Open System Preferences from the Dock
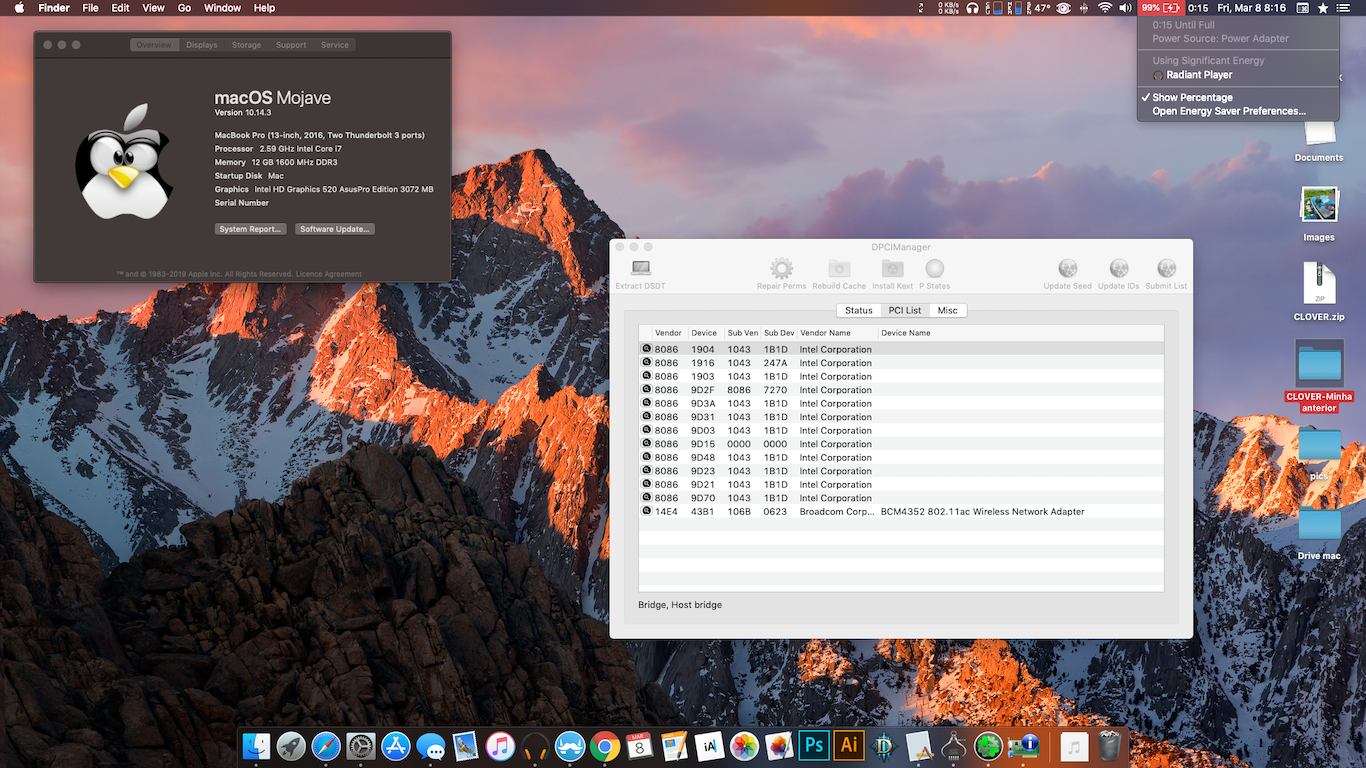The width and height of the screenshot is (1366, 768). [x=361, y=745]
